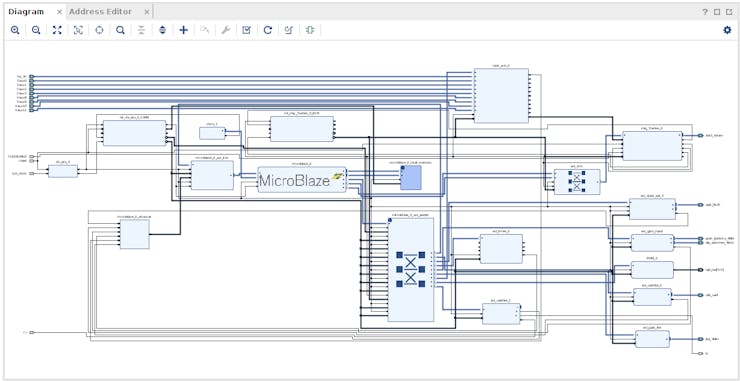Switch to the Diagram tab

[x=26, y=12]
